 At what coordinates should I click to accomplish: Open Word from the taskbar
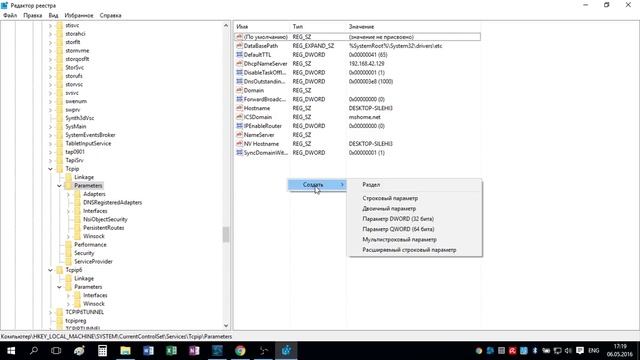149,351
